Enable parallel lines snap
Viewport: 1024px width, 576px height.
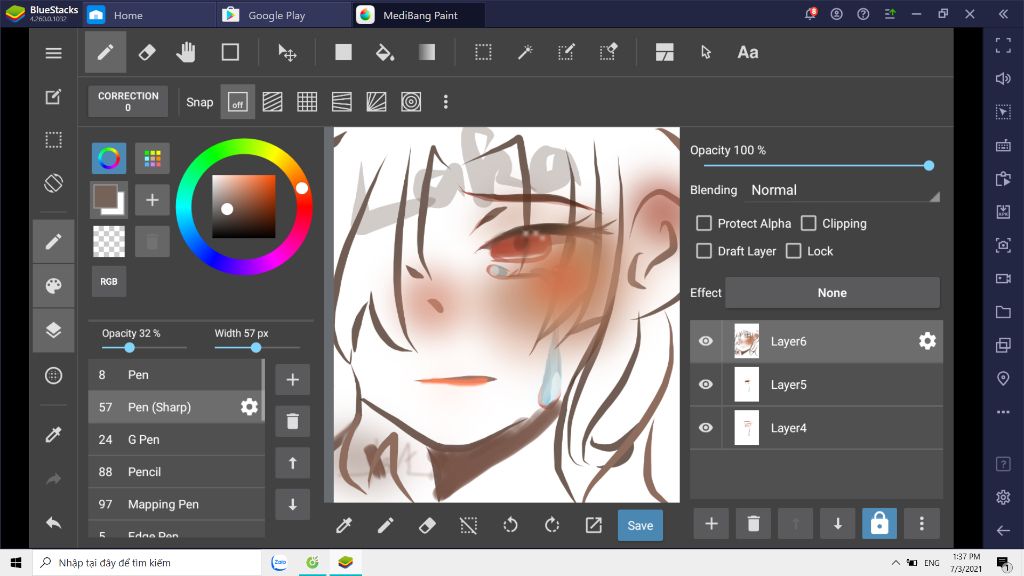tap(272, 102)
